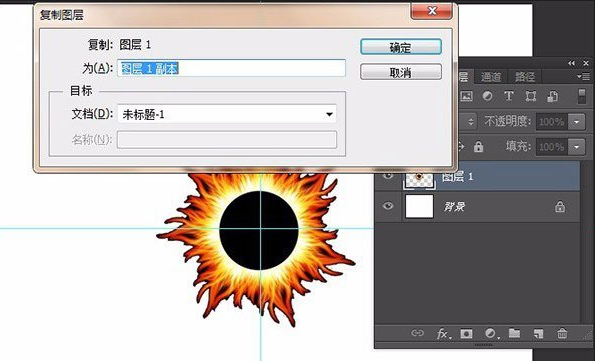Click the link layers icon
Screen dimensions: 595x361
[x=417, y=333]
